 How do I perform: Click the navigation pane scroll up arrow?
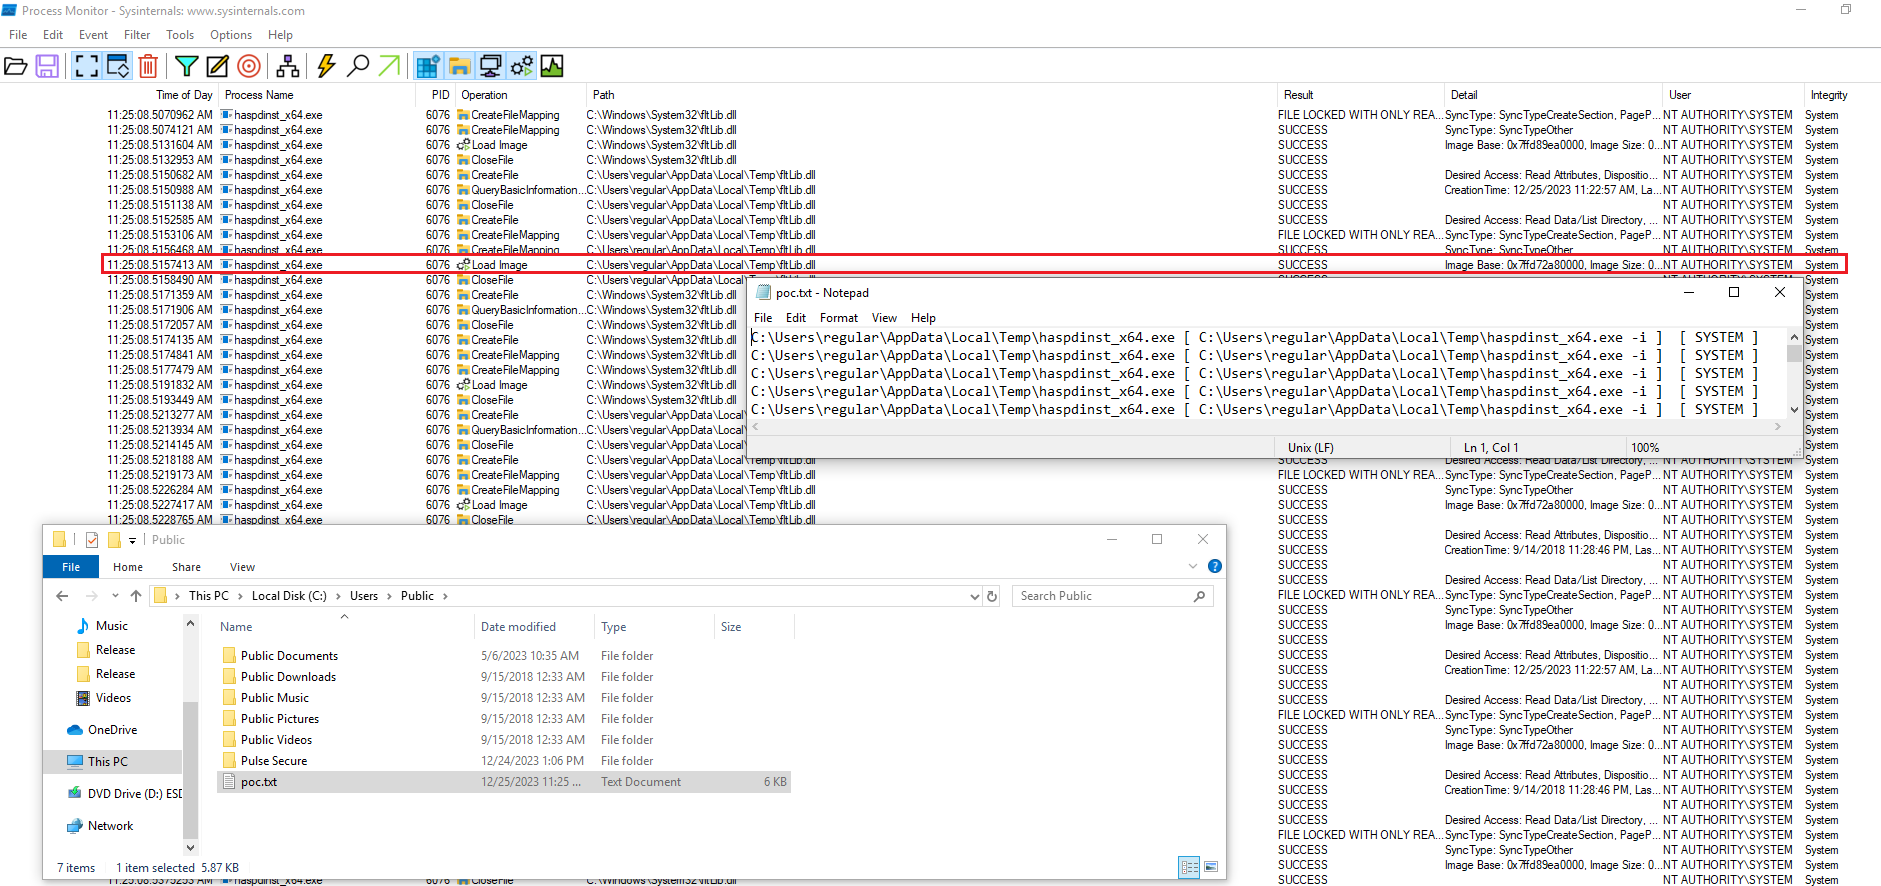(x=190, y=624)
